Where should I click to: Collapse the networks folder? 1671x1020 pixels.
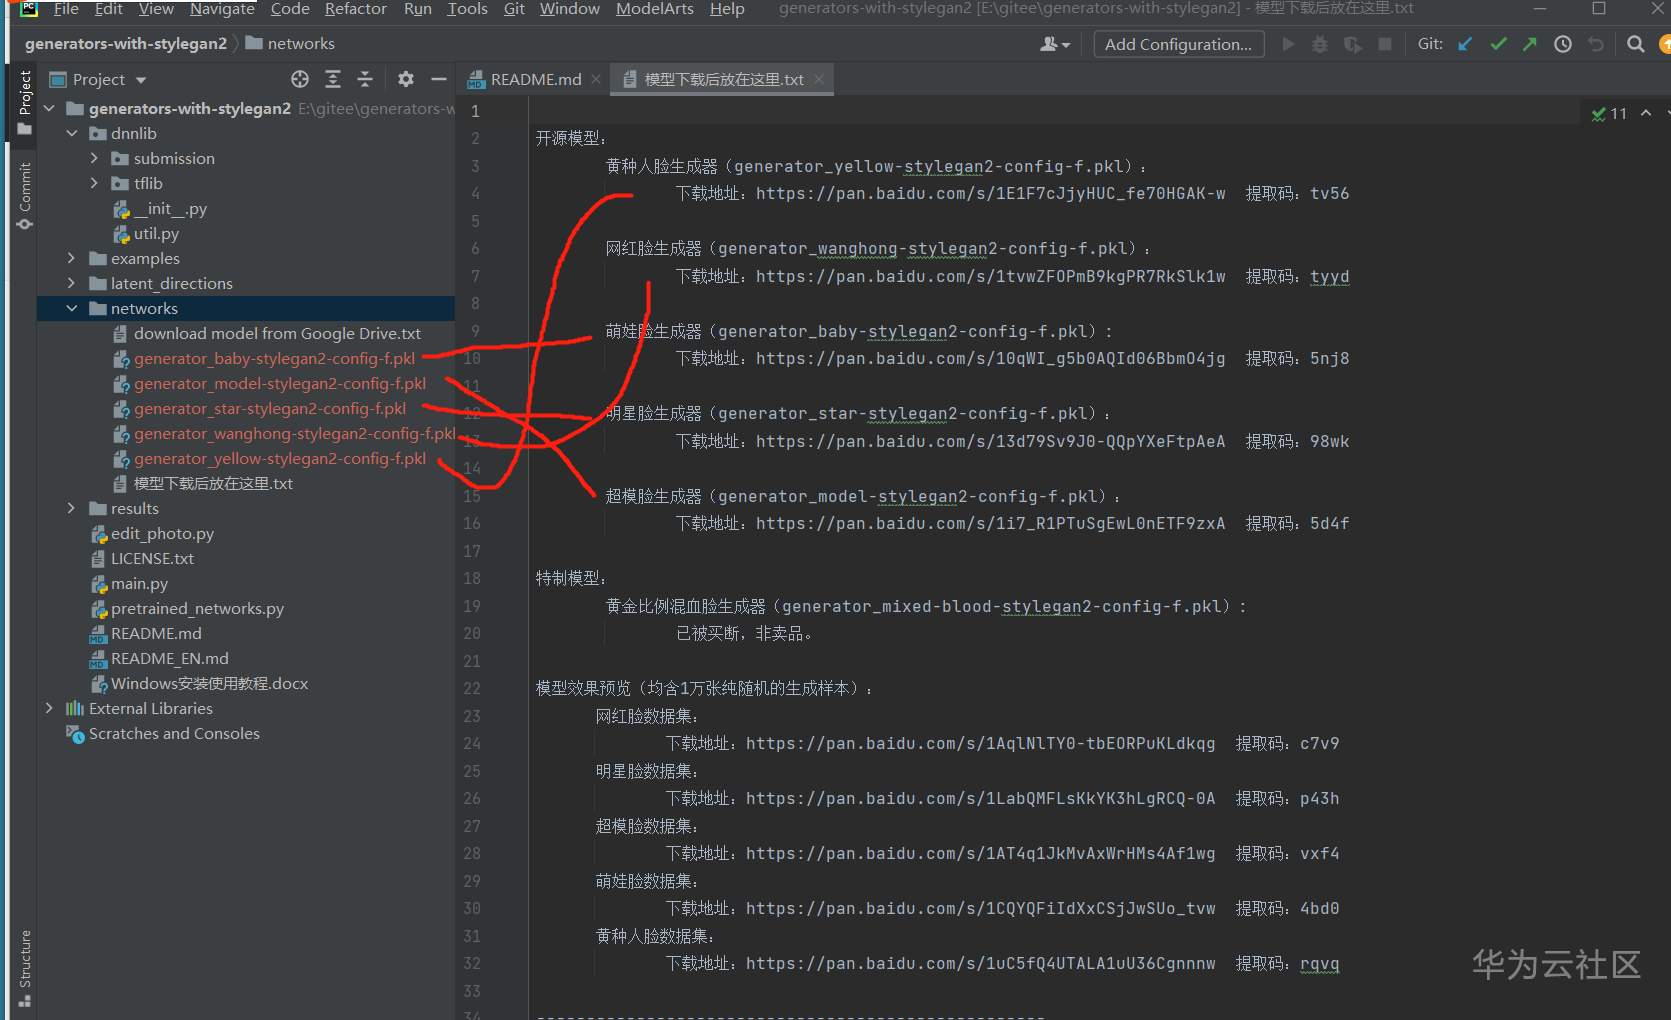coord(71,308)
